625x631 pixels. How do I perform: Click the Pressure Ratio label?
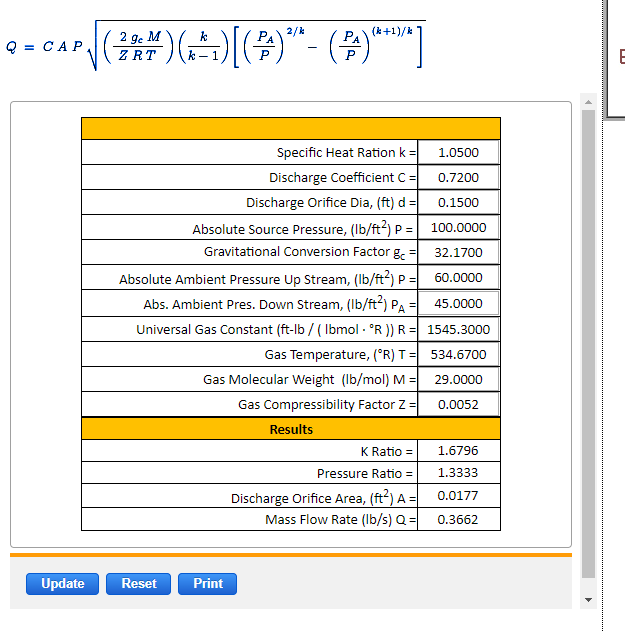pyautogui.click(x=365, y=473)
